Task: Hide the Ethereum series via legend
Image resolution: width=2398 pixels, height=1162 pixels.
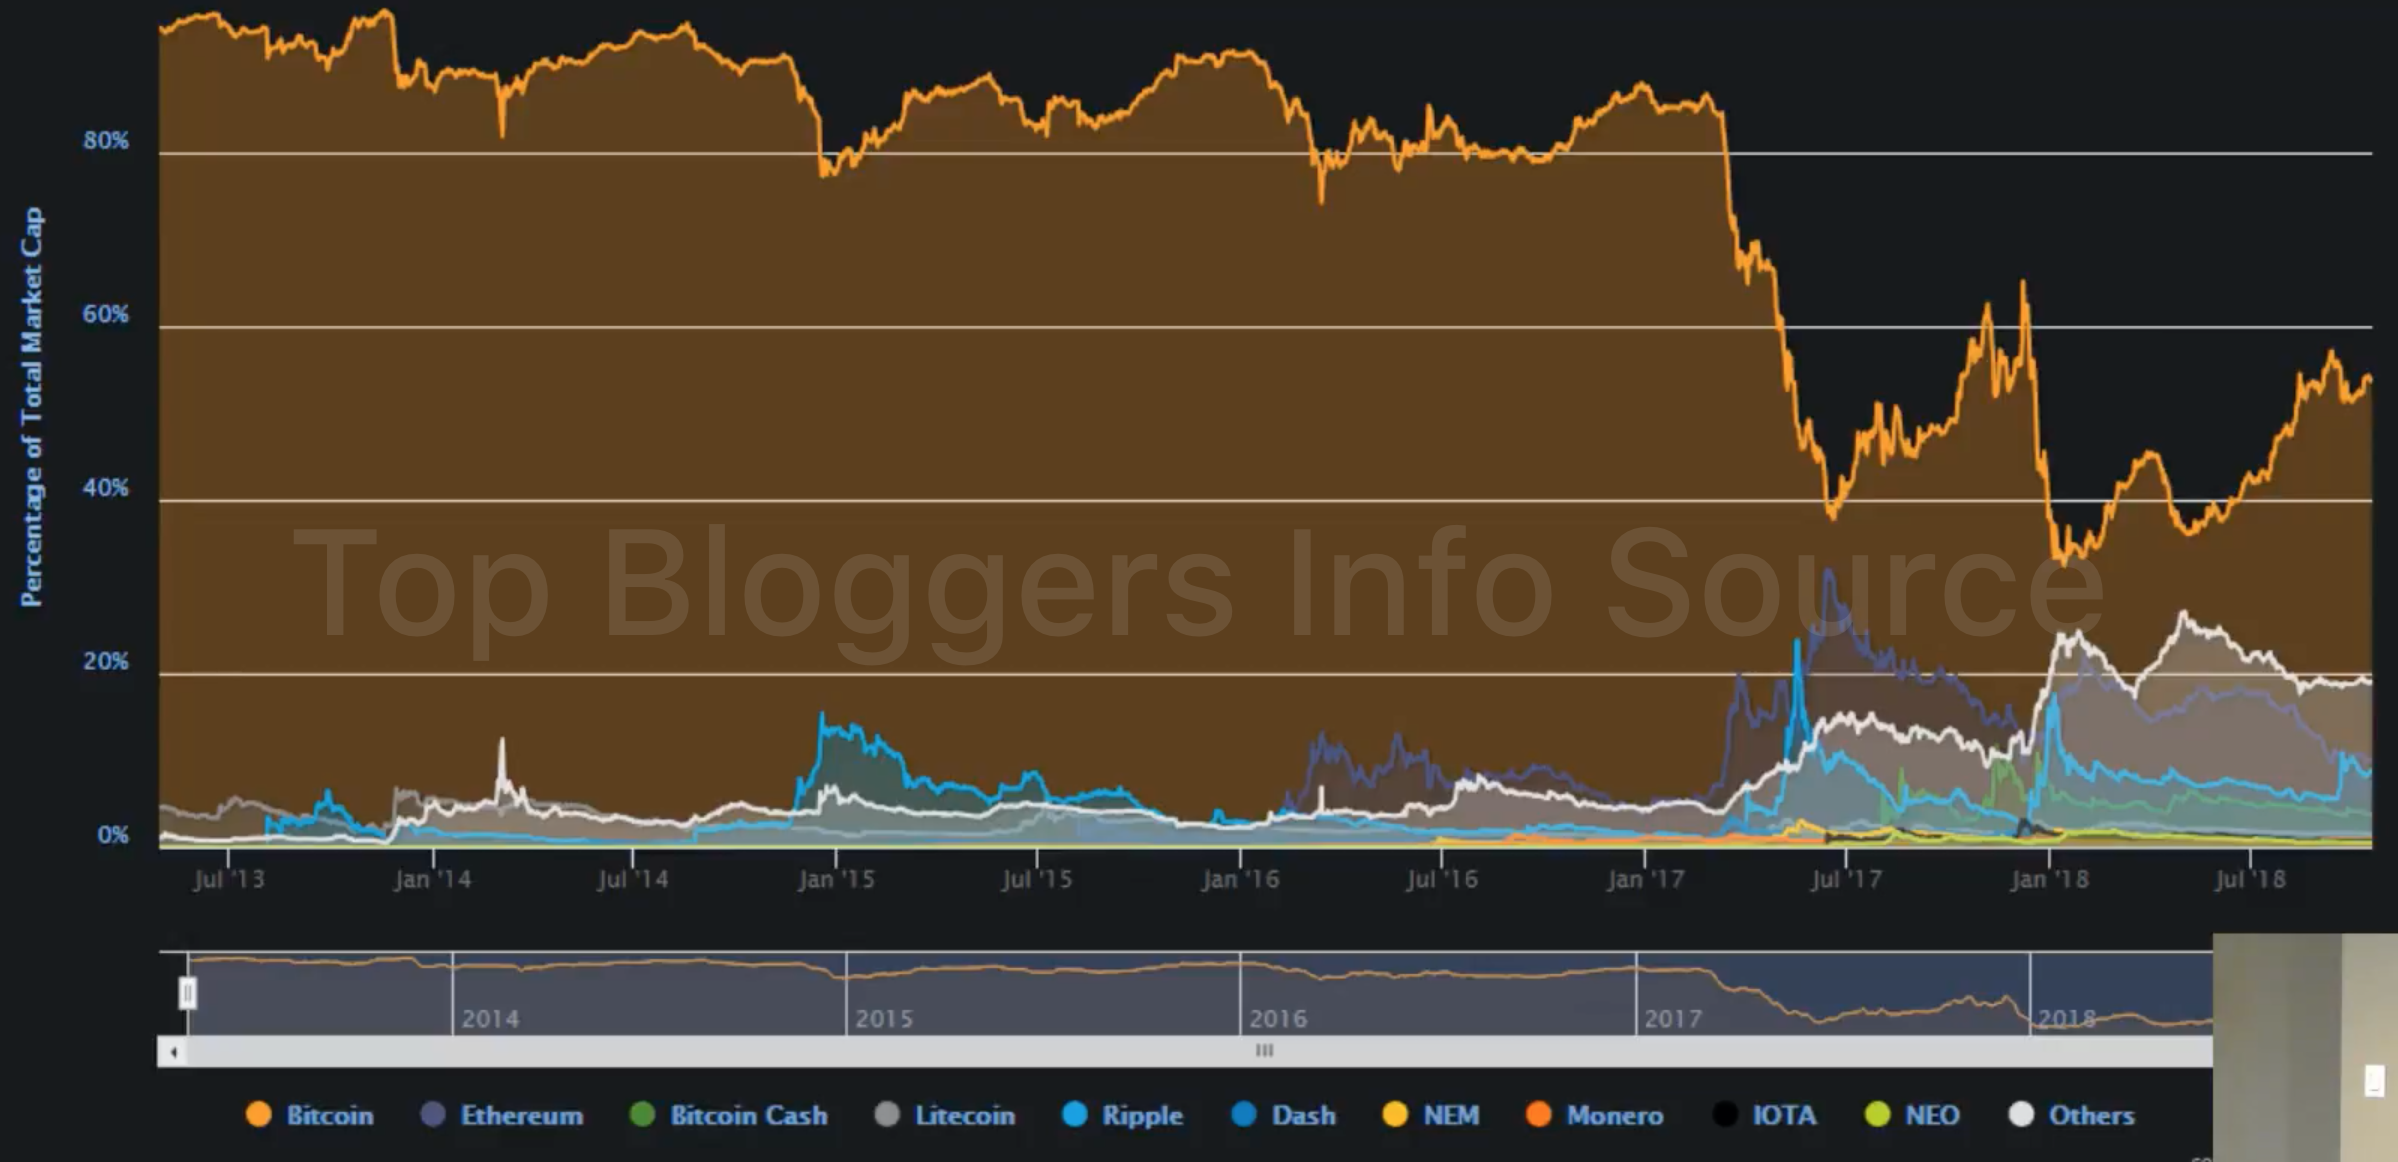Action: pyautogui.click(x=521, y=1115)
